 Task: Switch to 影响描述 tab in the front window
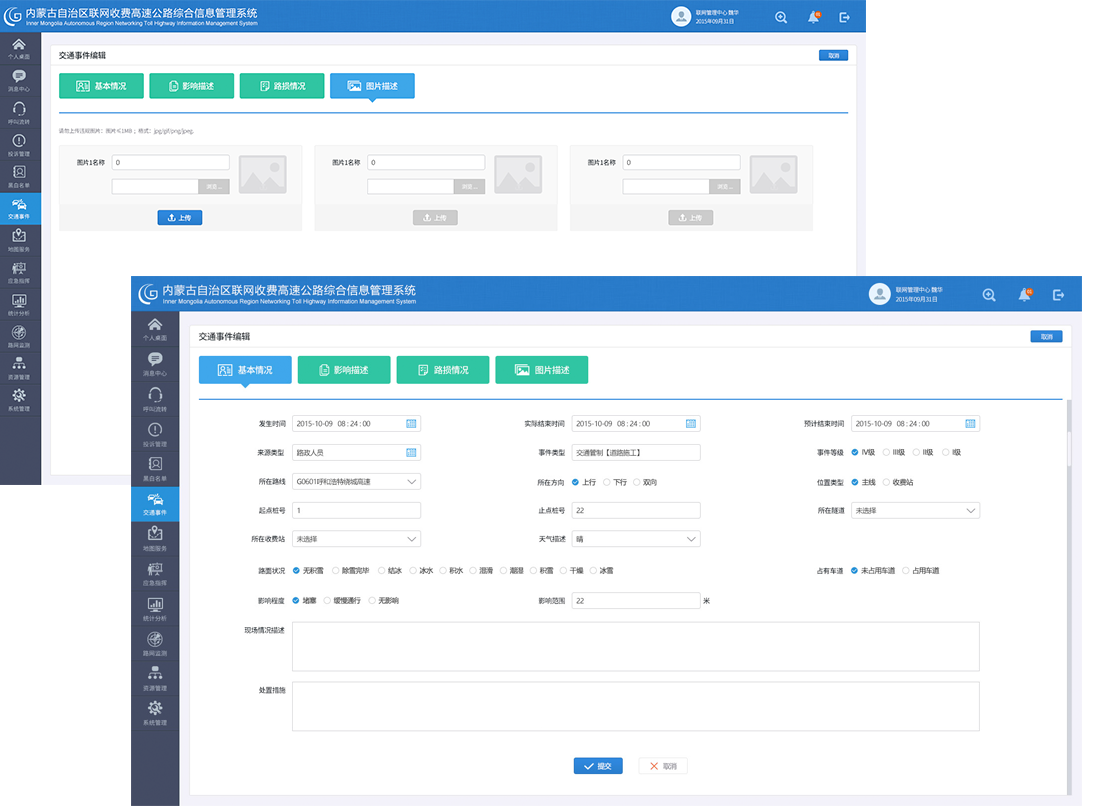343,370
